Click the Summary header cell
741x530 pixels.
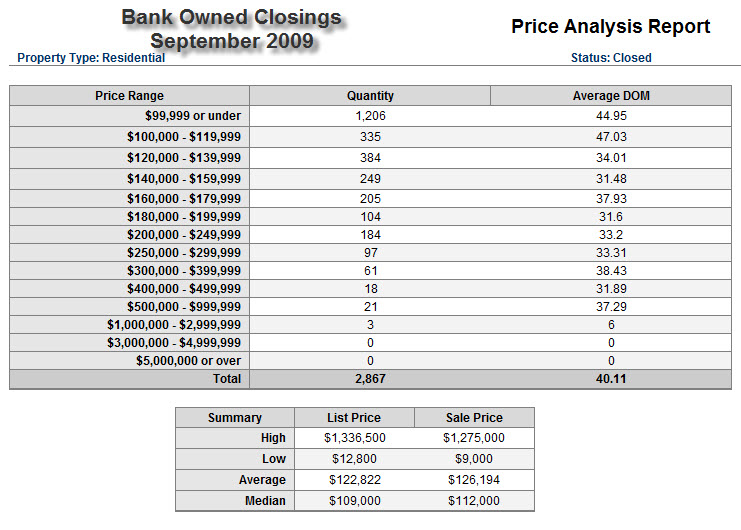click(235, 418)
